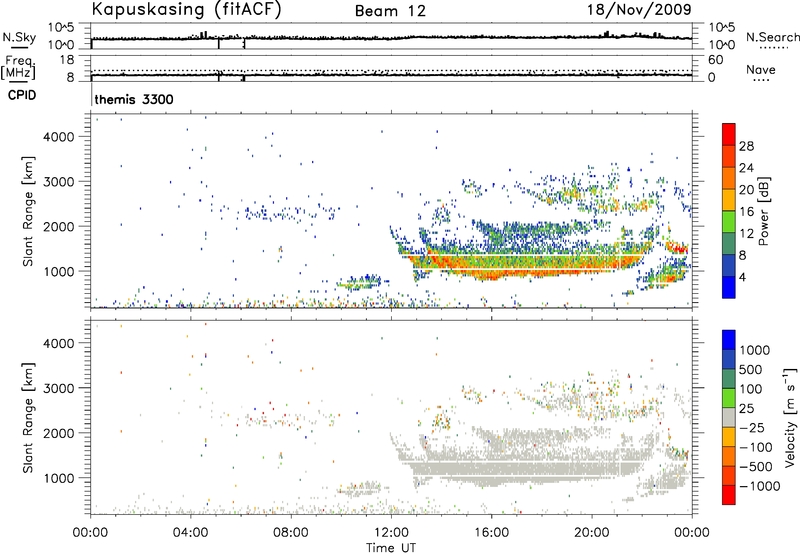Click the Power colorbar segment between 8 and 12

pyautogui.click(x=729, y=243)
